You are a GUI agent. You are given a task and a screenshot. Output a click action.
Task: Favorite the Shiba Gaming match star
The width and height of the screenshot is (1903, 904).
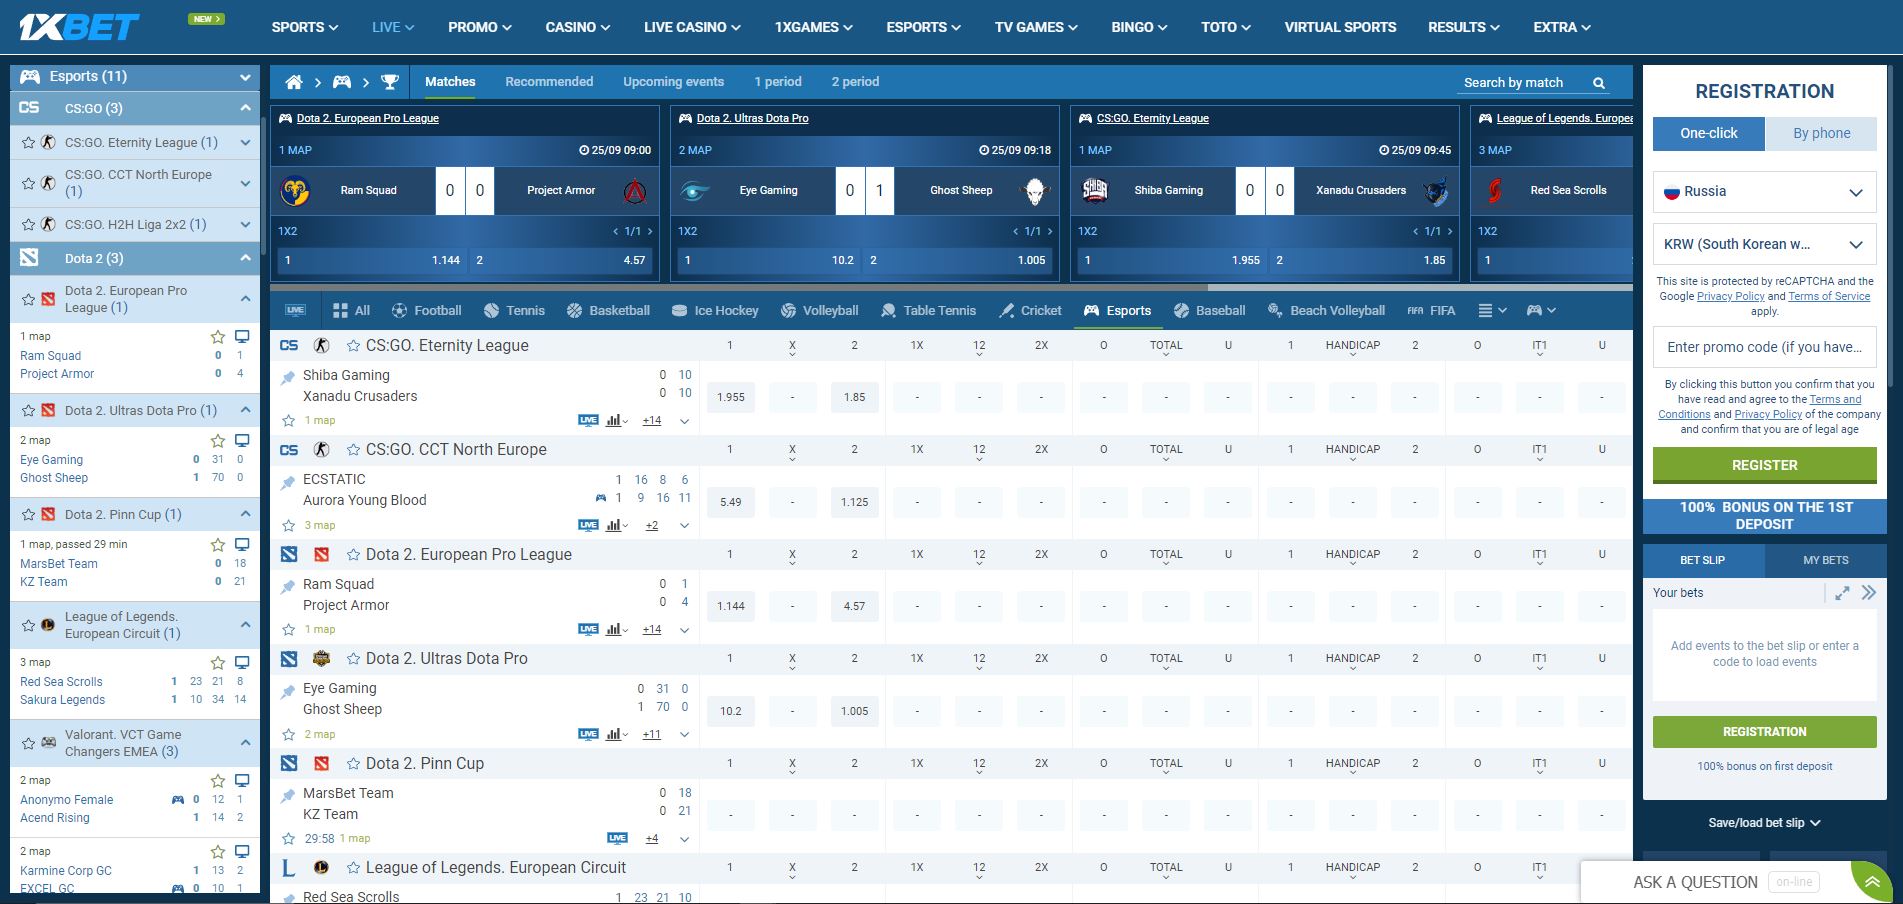[x=288, y=421]
